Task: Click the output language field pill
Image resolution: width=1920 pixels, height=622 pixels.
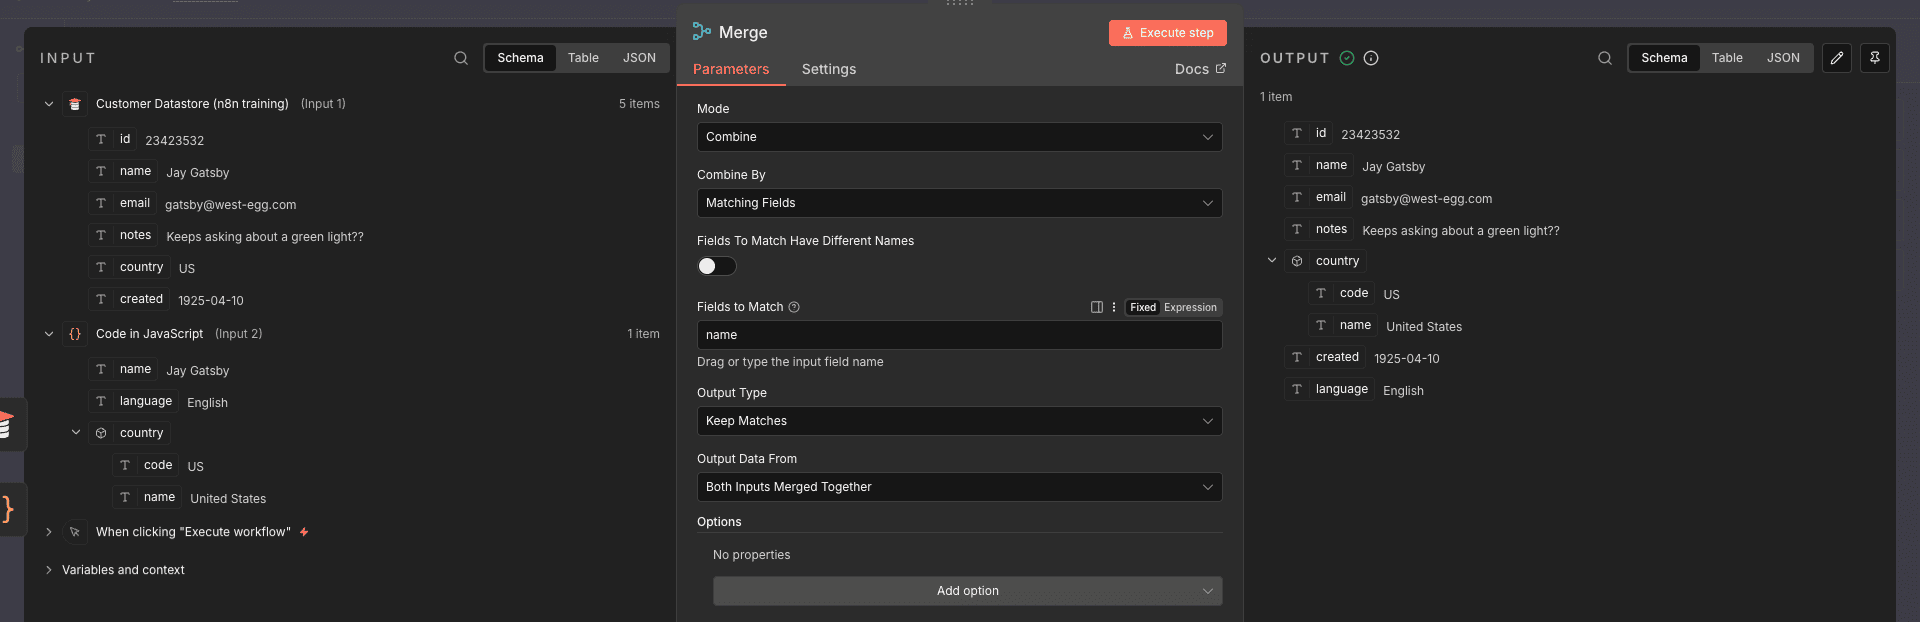Action: tap(1330, 389)
